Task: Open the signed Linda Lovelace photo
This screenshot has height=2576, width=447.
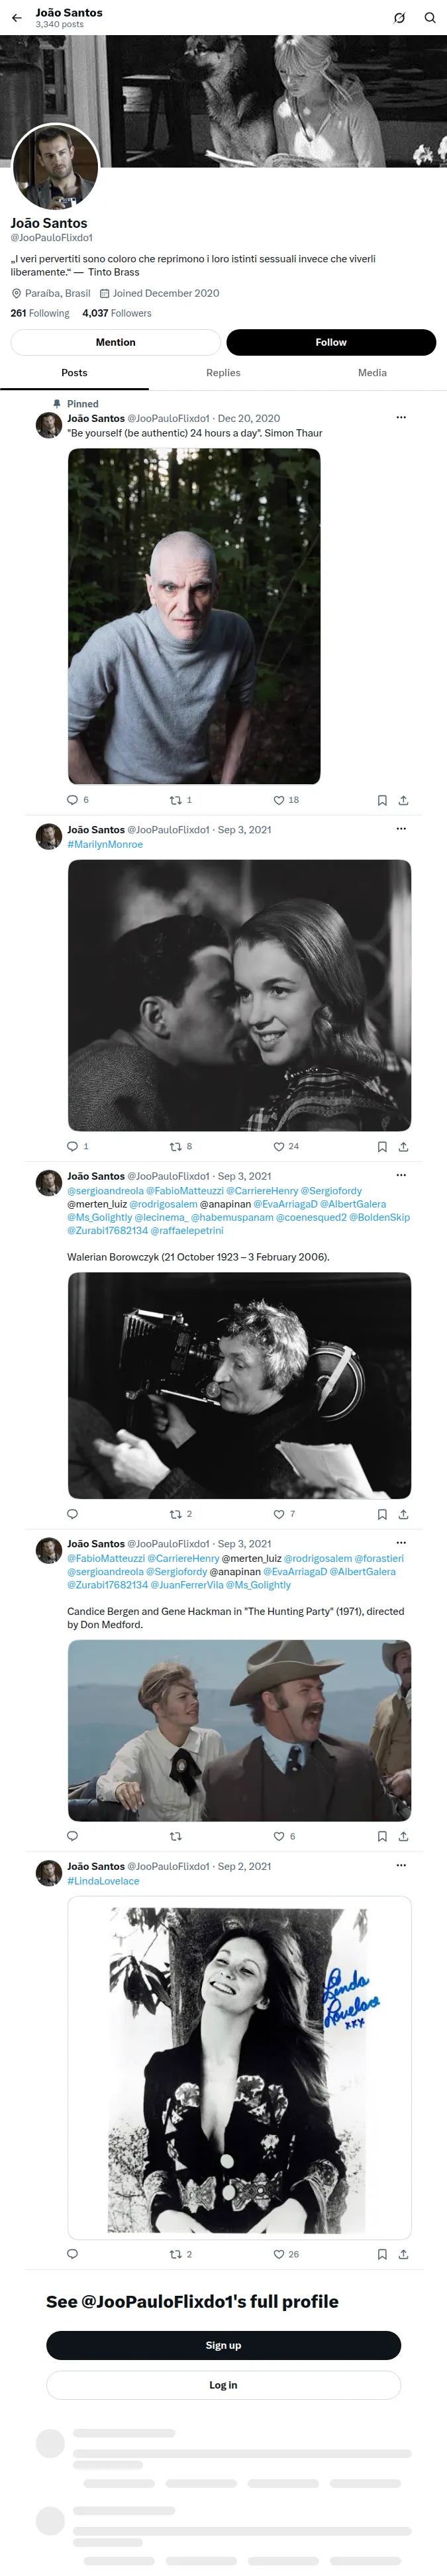Action: tap(239, 2068)
